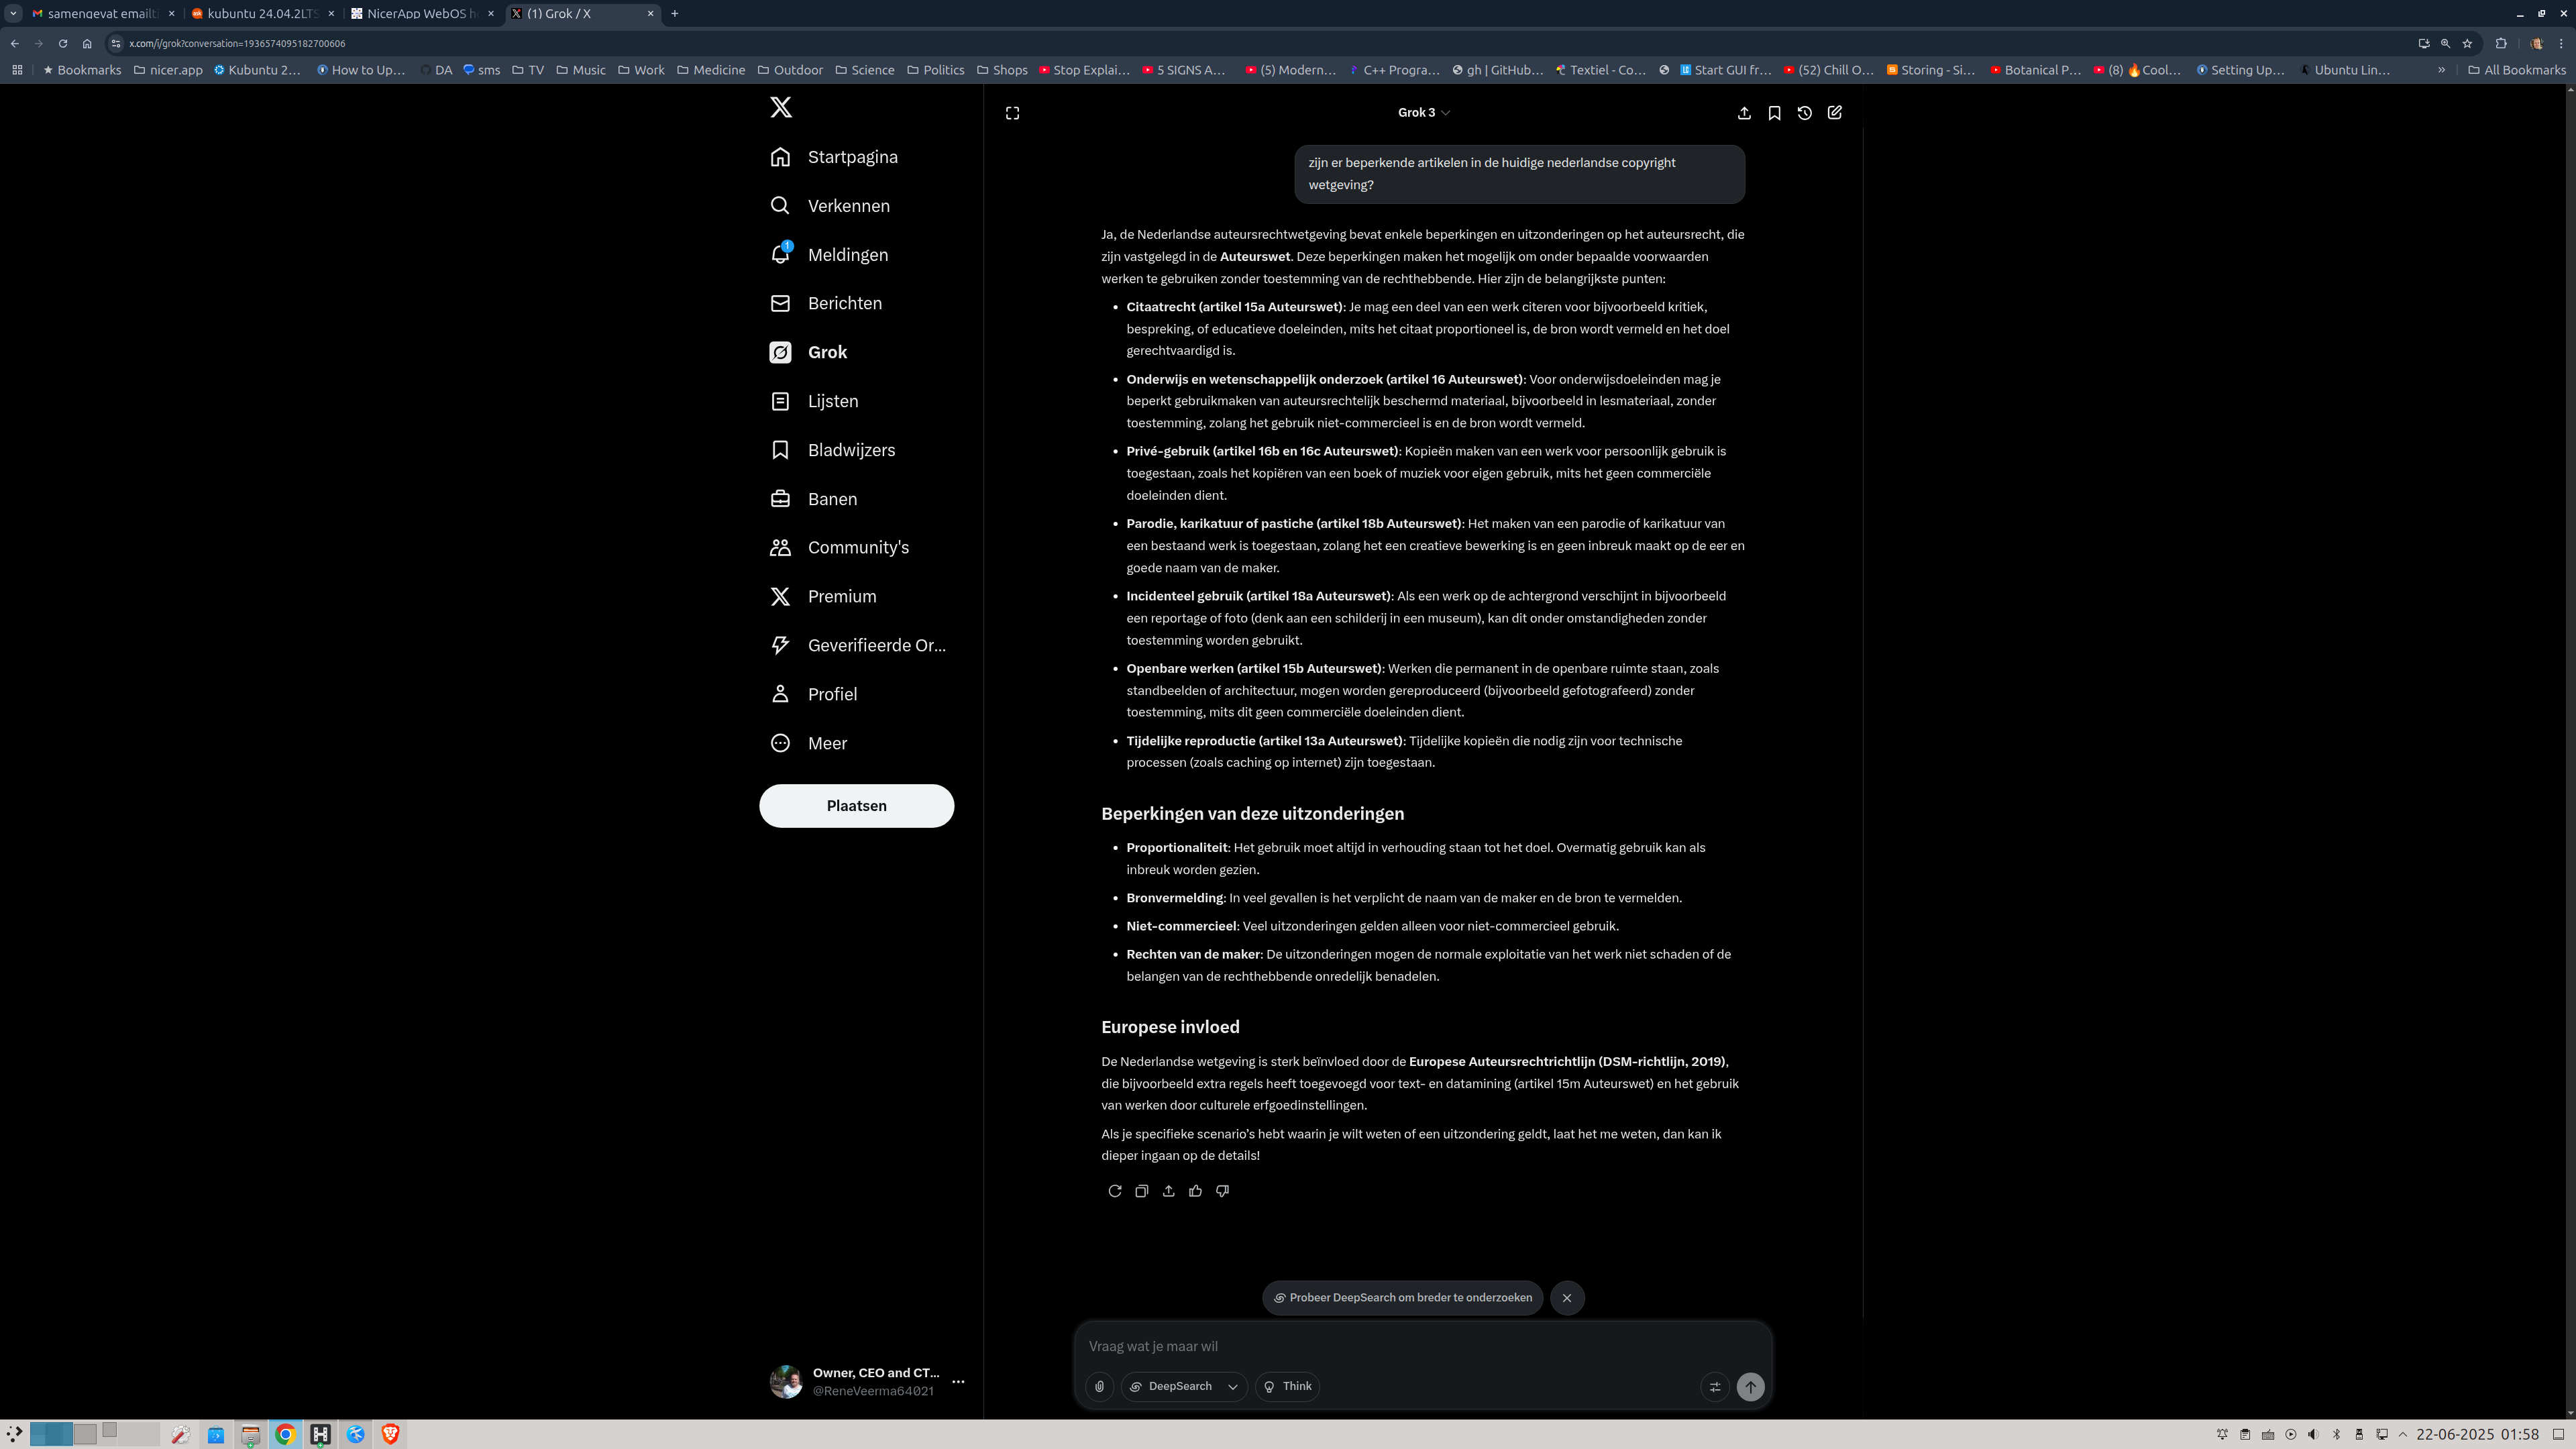
Task: Click the thumbs down icon
Action: pos(1222,1191)
